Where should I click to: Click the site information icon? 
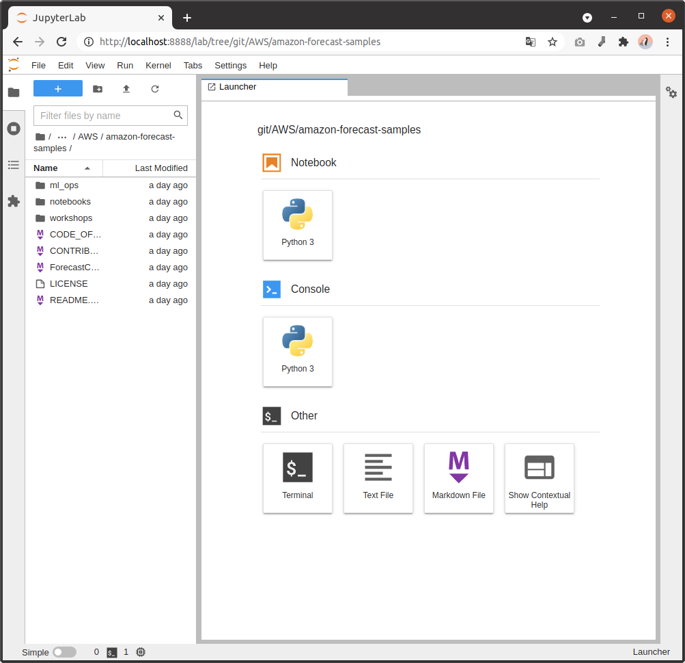pos(89,42)
